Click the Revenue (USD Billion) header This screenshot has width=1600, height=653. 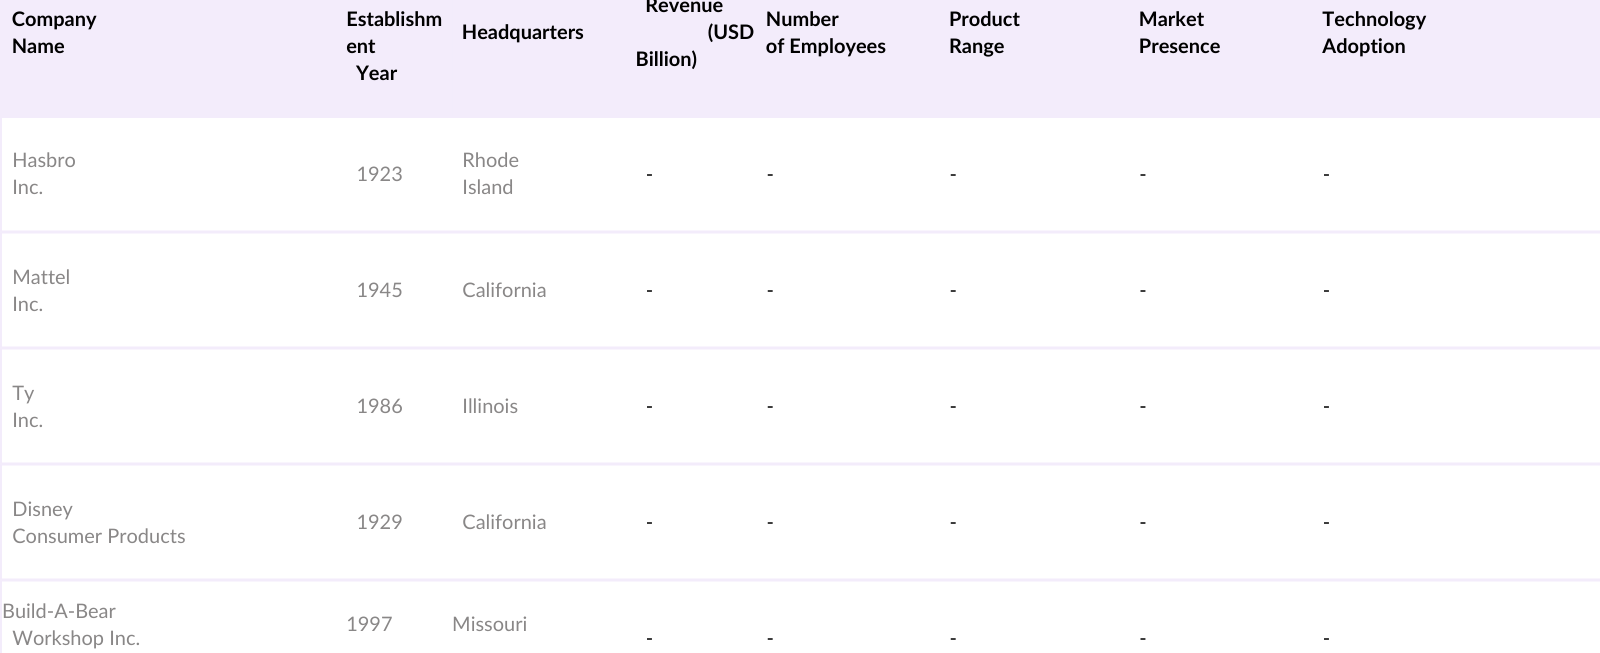[693, 32]
